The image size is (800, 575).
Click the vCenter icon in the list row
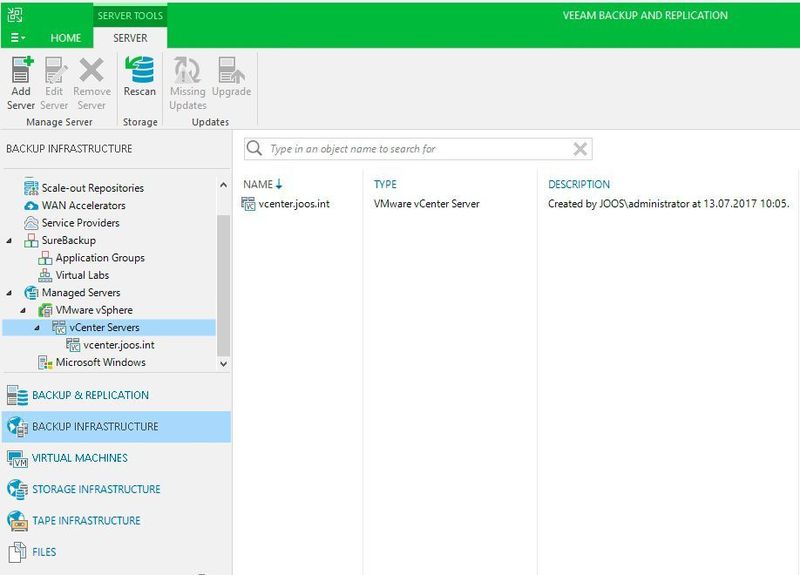point(248,204)
